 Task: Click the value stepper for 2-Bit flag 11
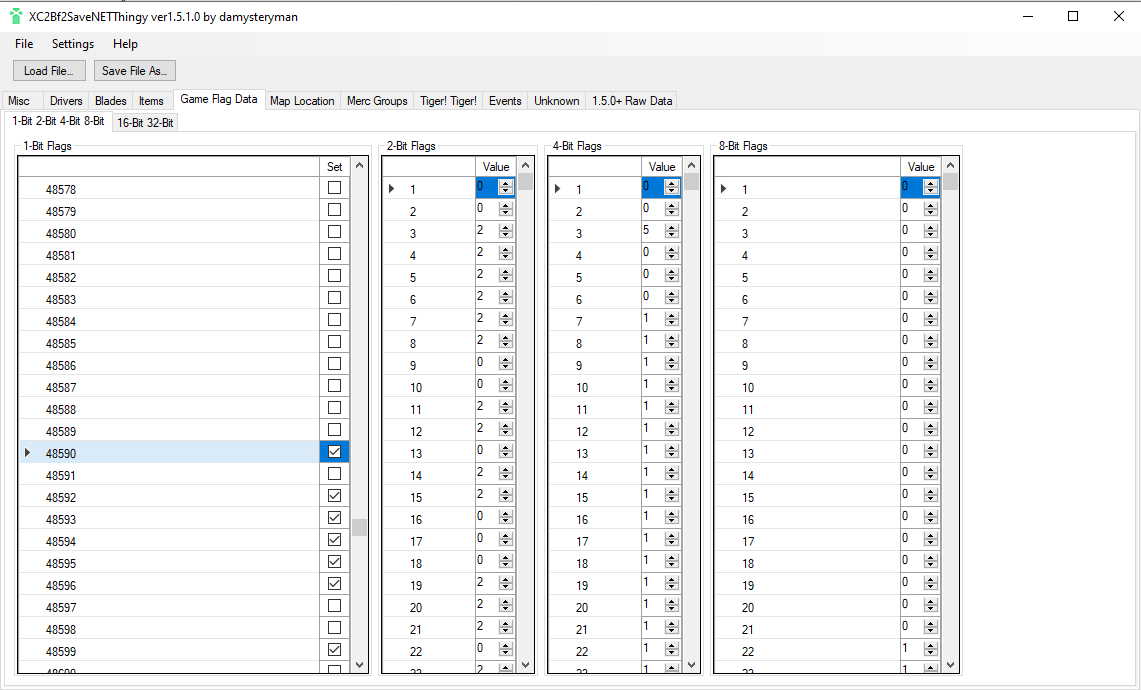[506, 408]
